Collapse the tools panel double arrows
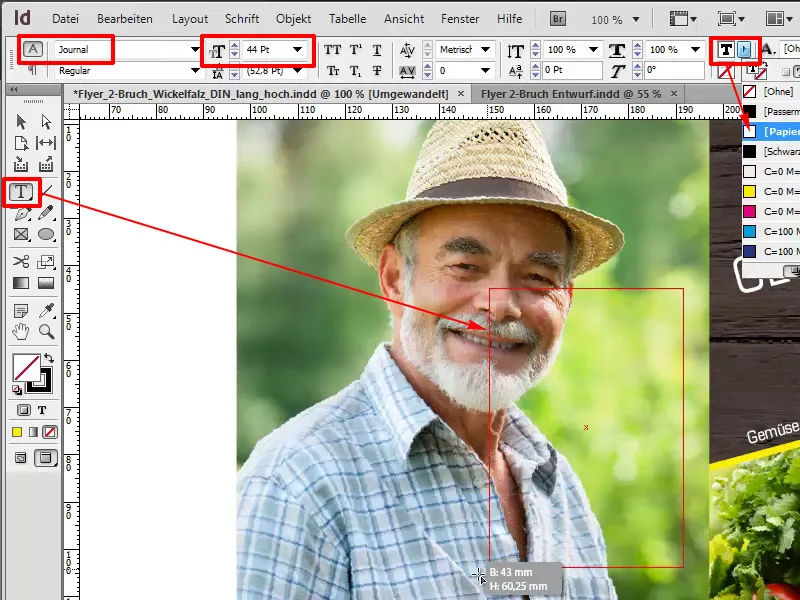The image size is (800, 600). pyautogui.click(x=14, y=89)
